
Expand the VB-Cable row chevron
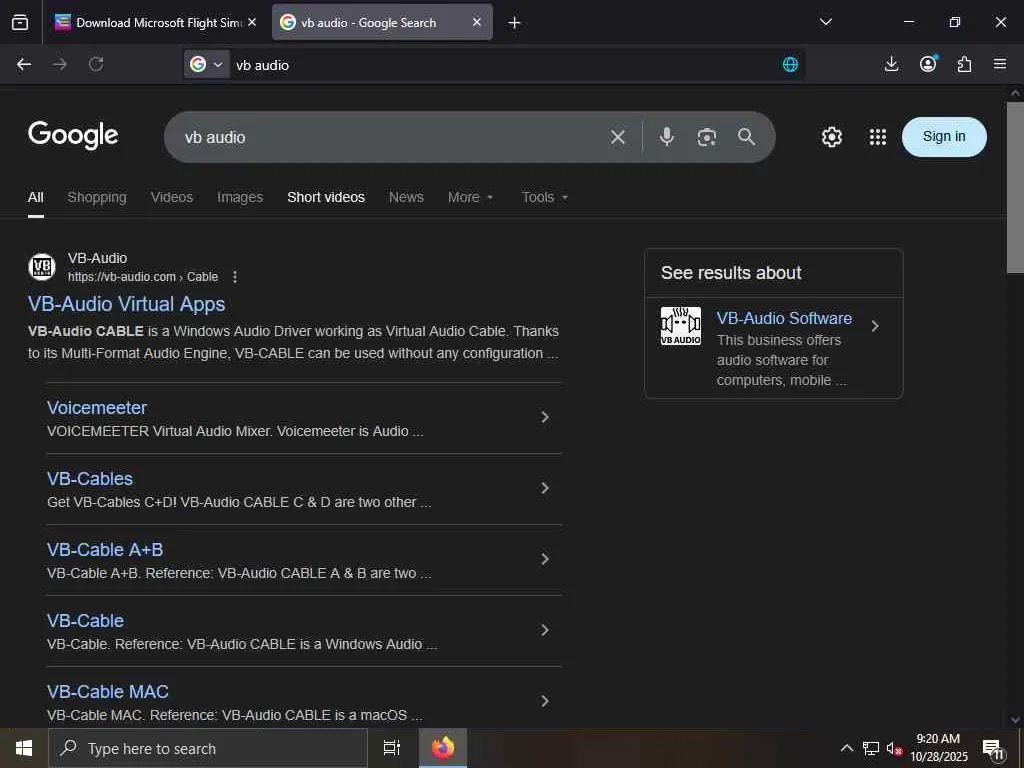click(x=545, y=630)
